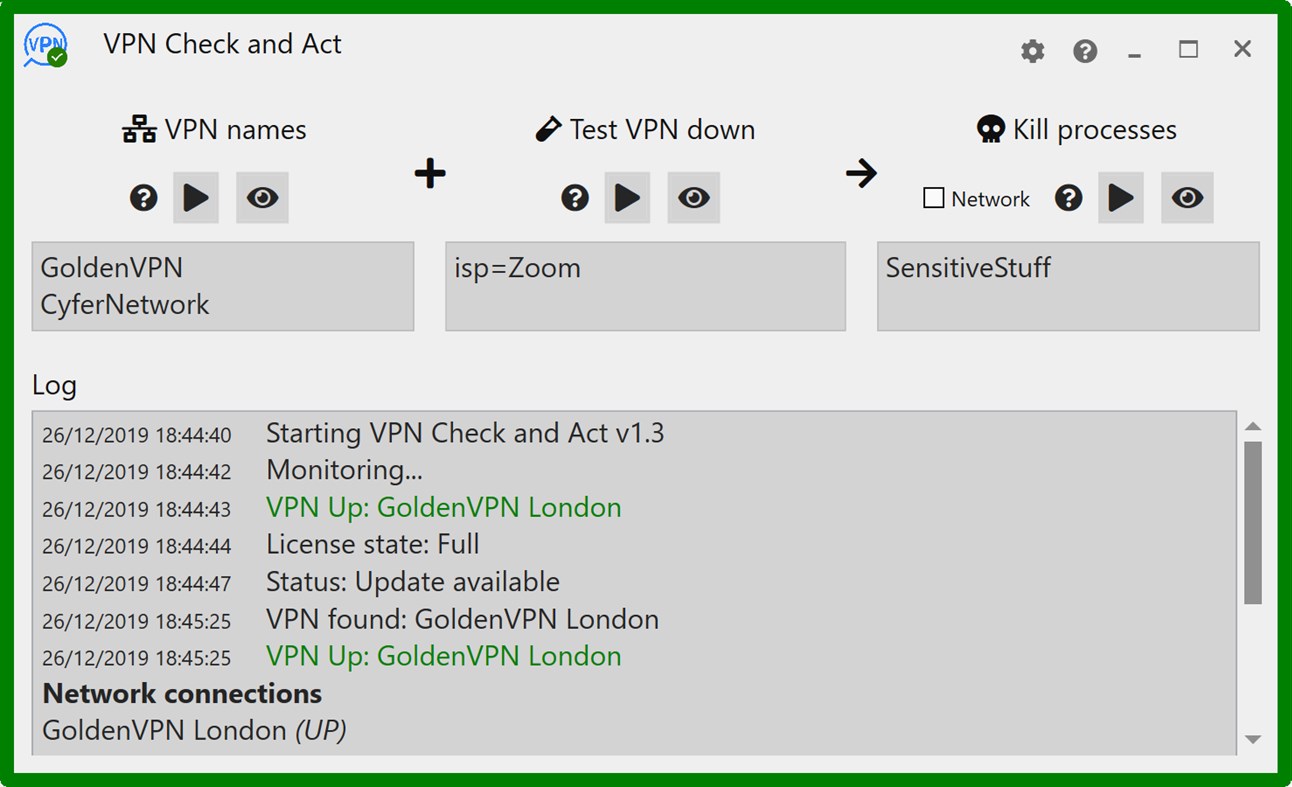Click the VPN names text box

pyautogui.click(x=222, y=286)
